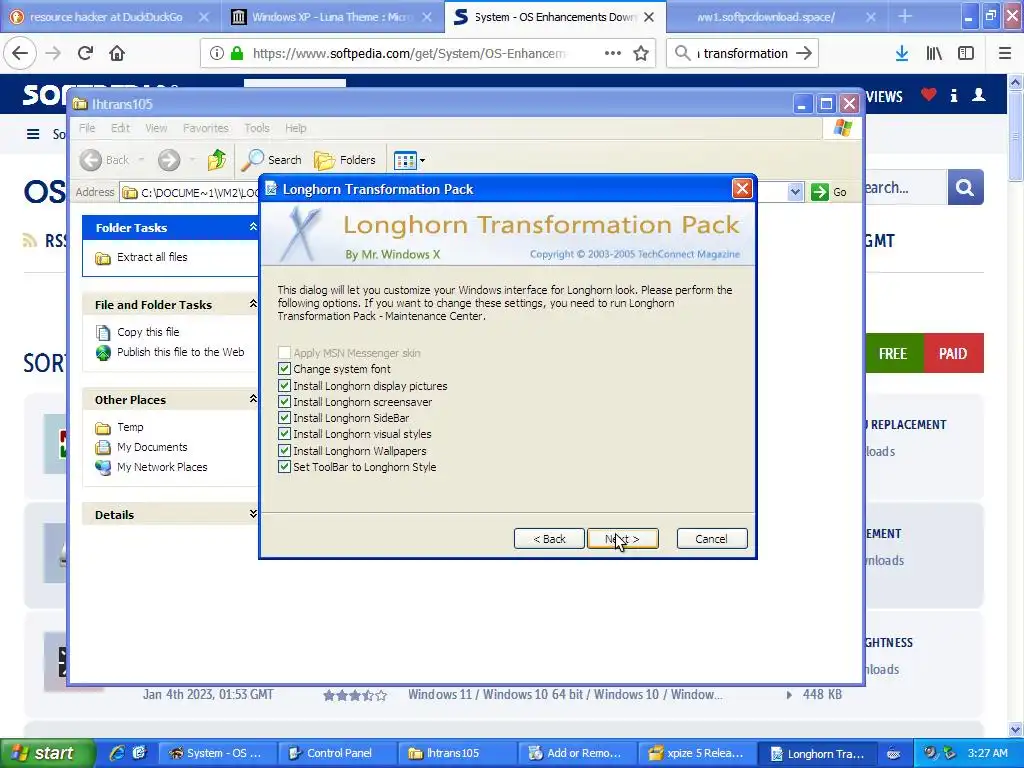Viewport: 1024px width, 768px height.
Task: Click Softpedia info icon
Action: pyautogui.click(x=954, y=96)
